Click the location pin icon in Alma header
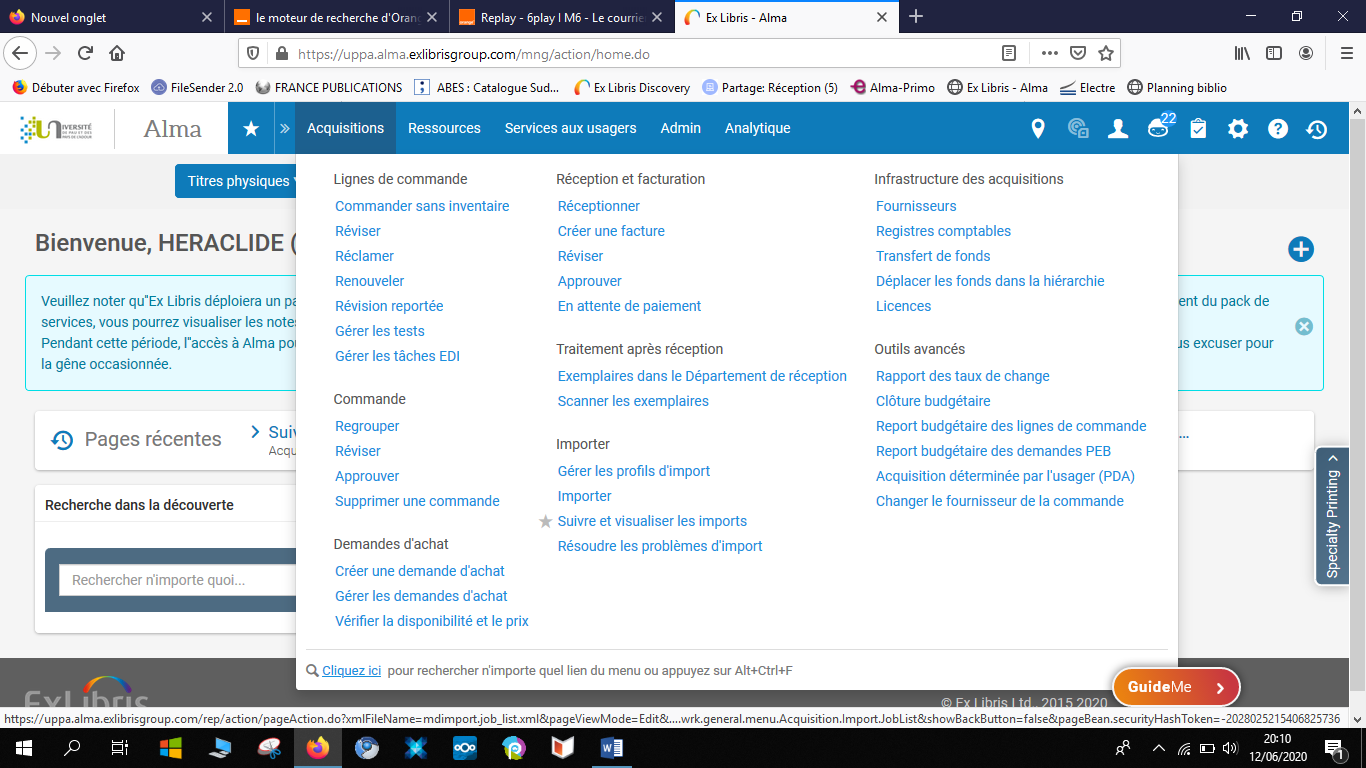The width and height of the screenshot is (1366, 768). click(1038, 128)
